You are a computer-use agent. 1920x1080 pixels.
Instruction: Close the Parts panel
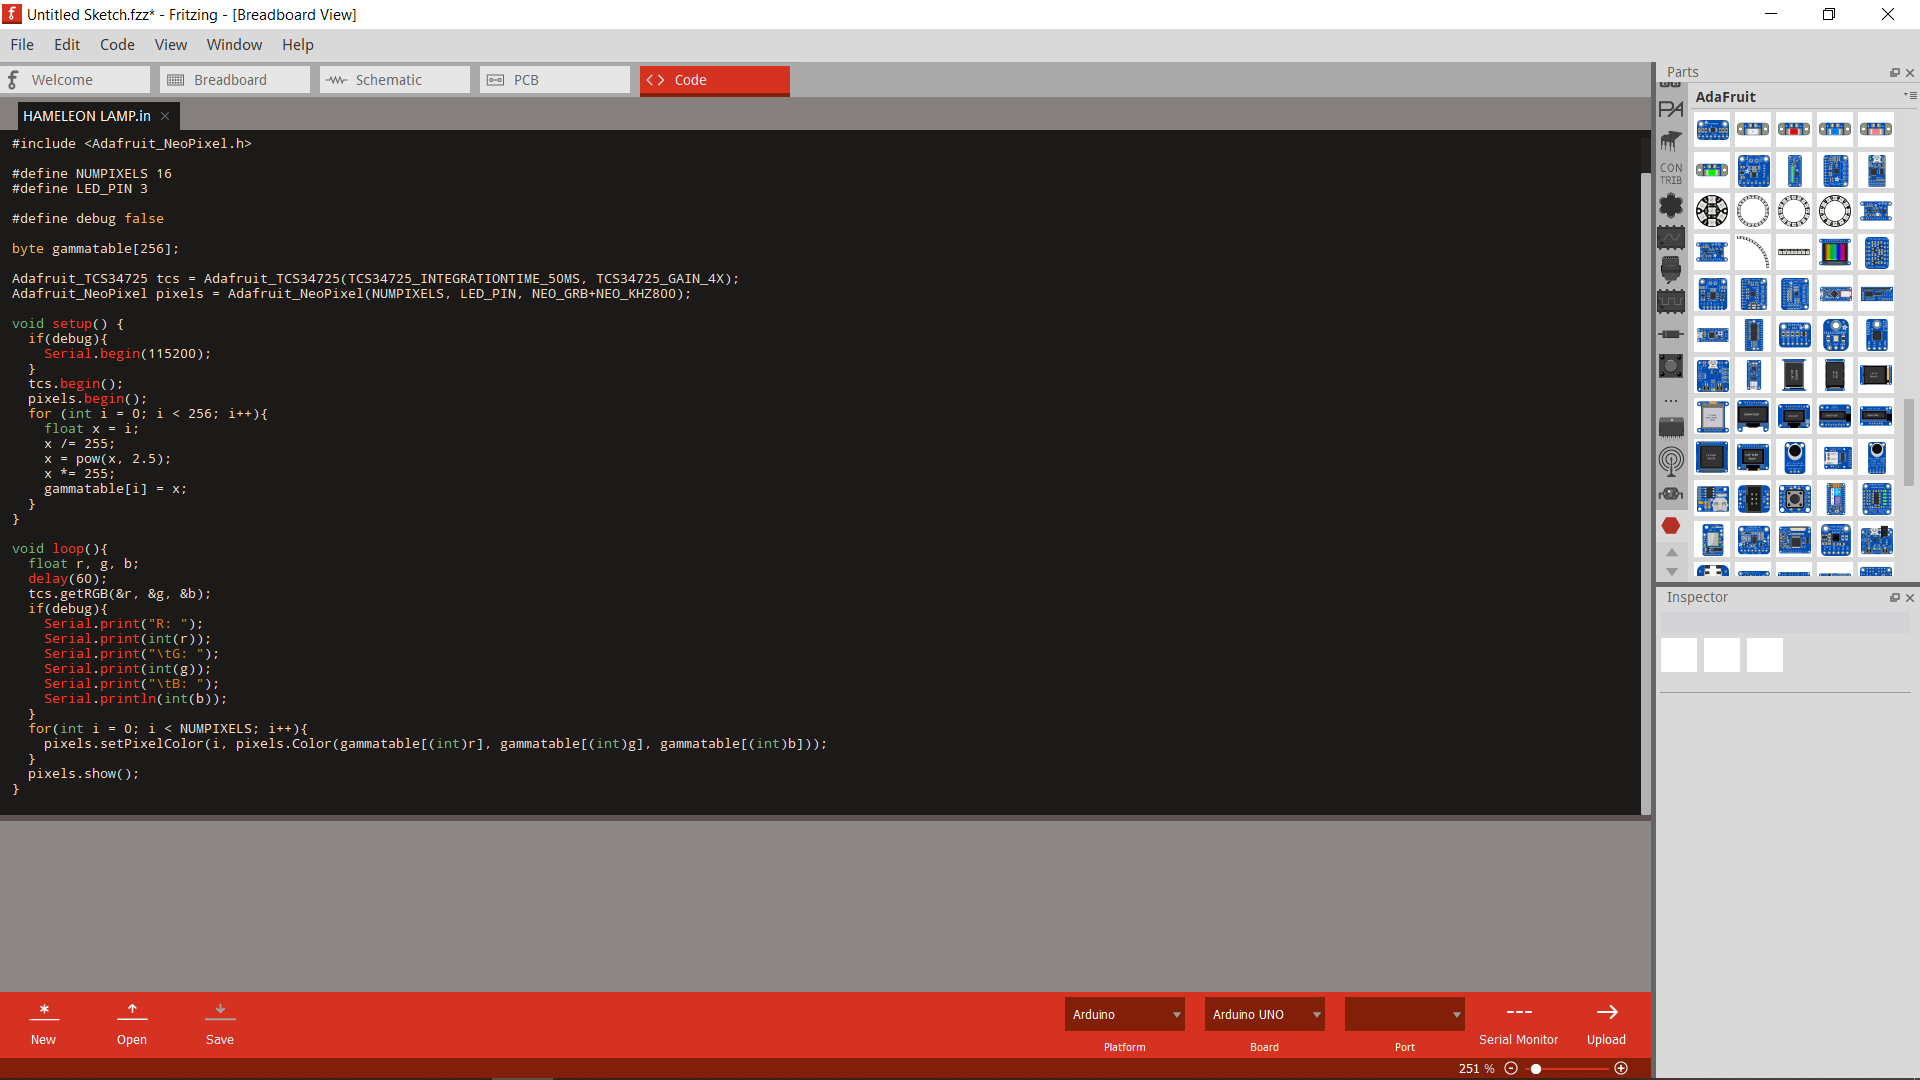(x=1910, y=73)
